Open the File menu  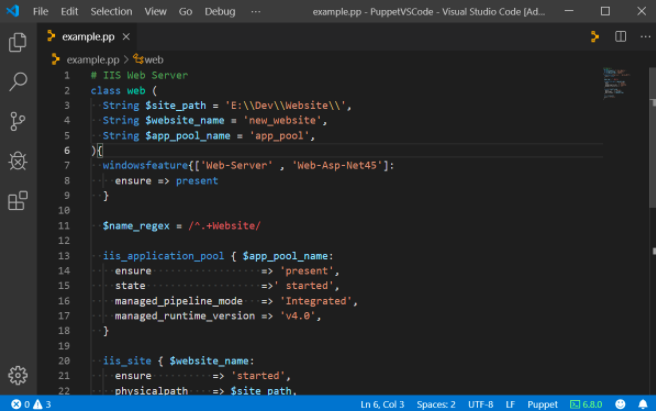click(x=41, y=11)
